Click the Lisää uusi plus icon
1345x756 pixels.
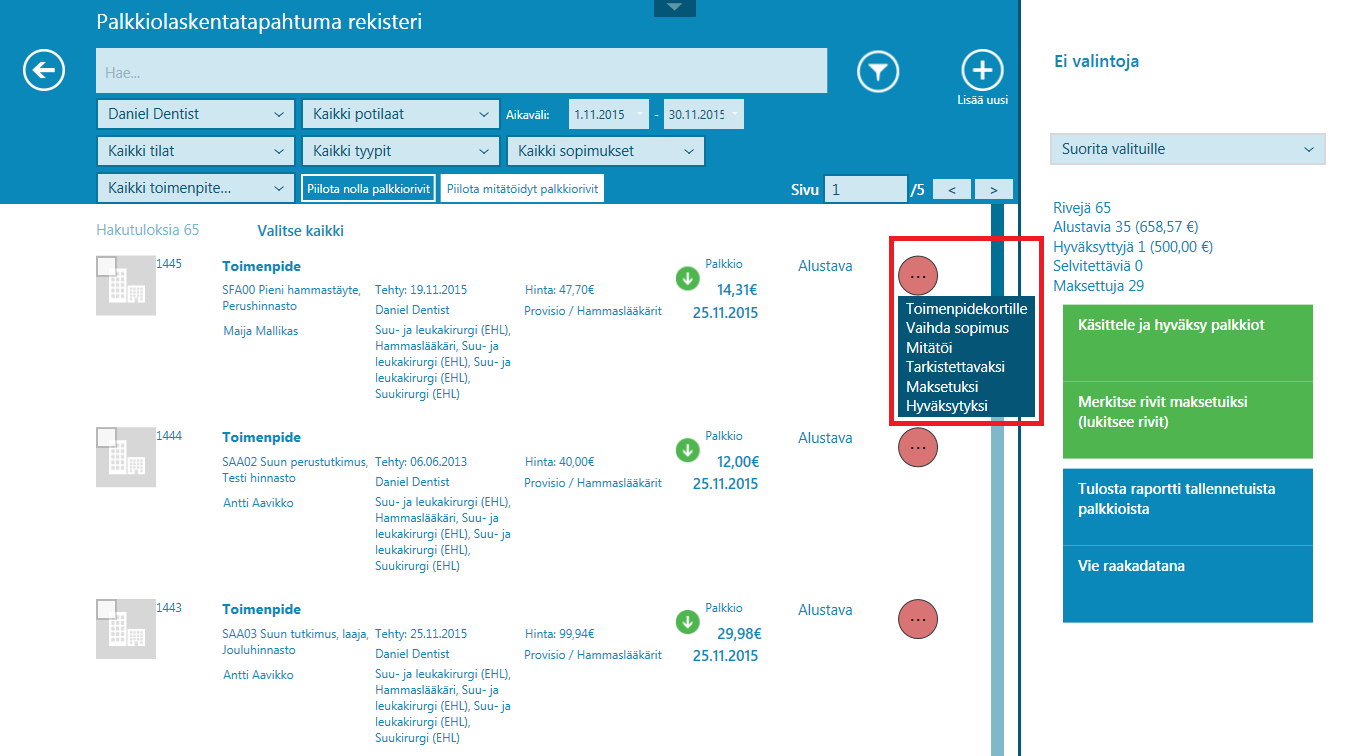click(982, 71)
